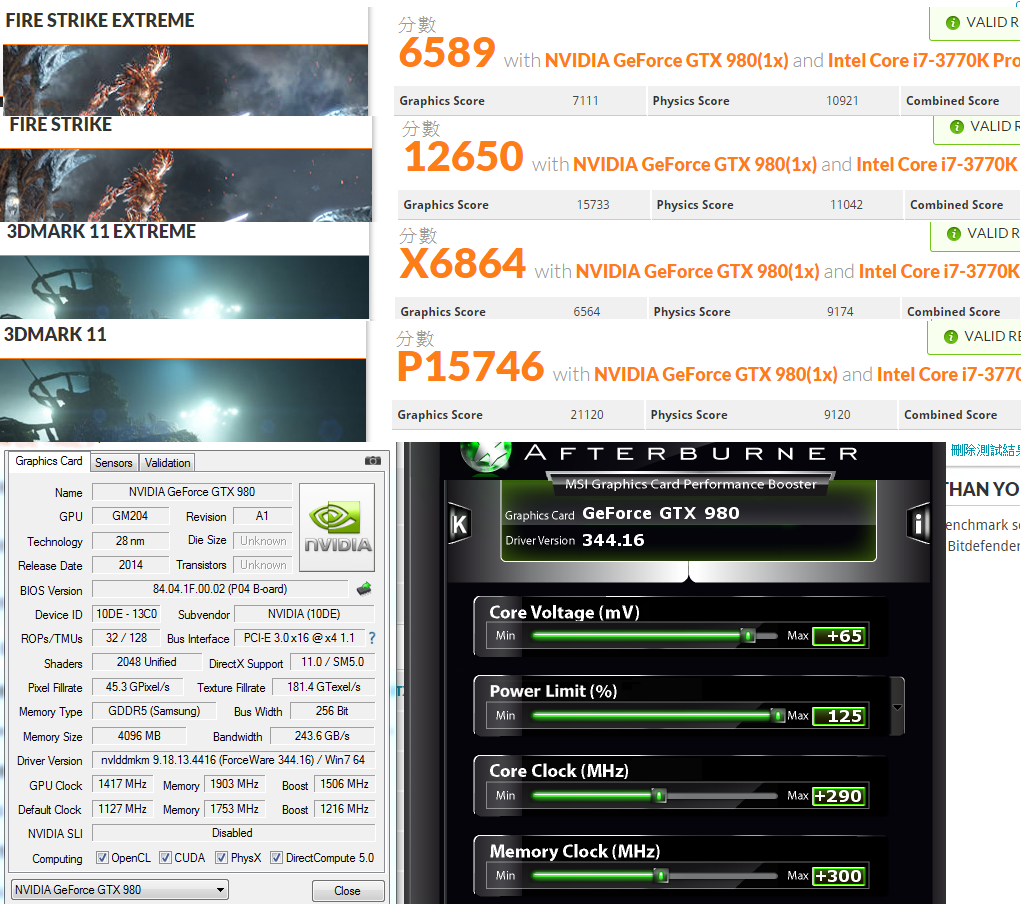Toggle the OpenCL checkbox
Viewport: 1021px width, 904px height.
[102, 857]
